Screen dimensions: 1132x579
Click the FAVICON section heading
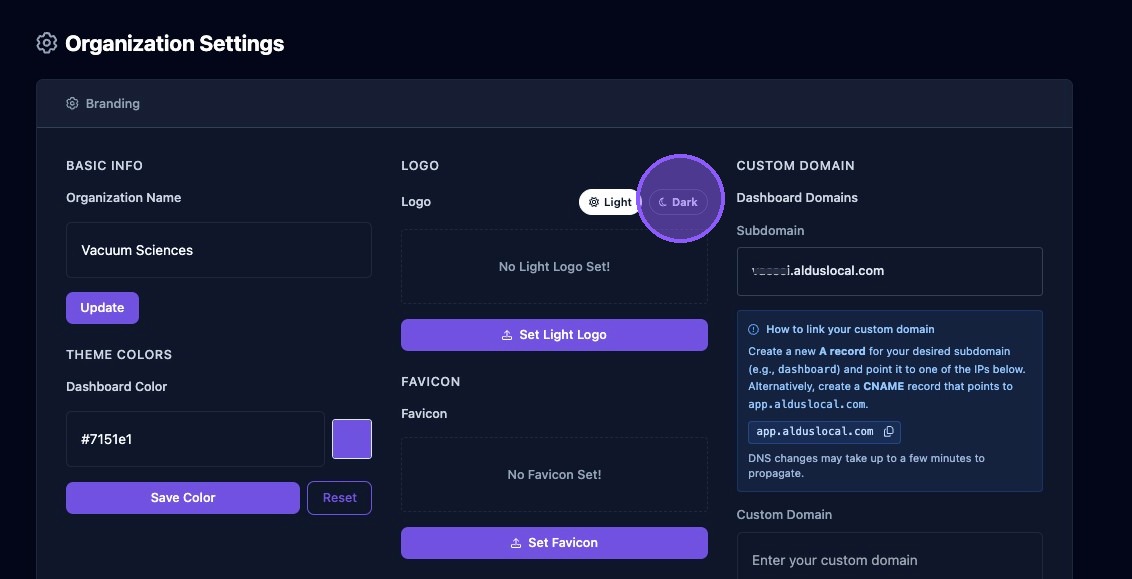click(431, 381)
